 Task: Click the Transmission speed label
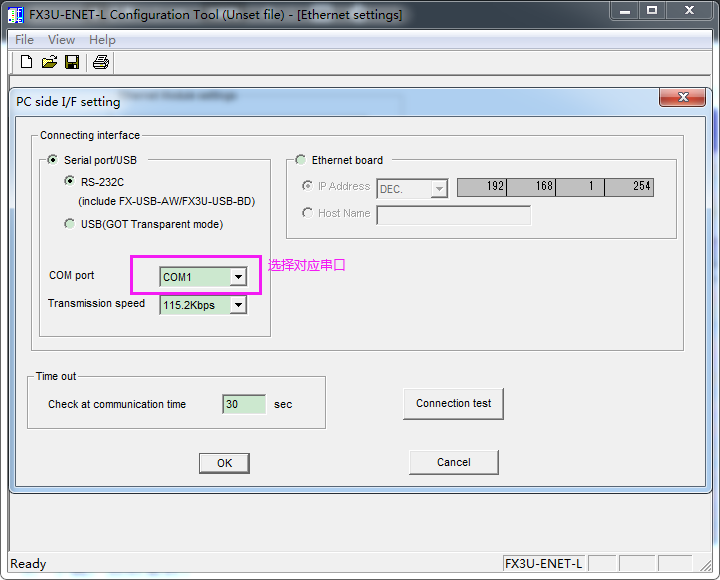tap(96, 303)
